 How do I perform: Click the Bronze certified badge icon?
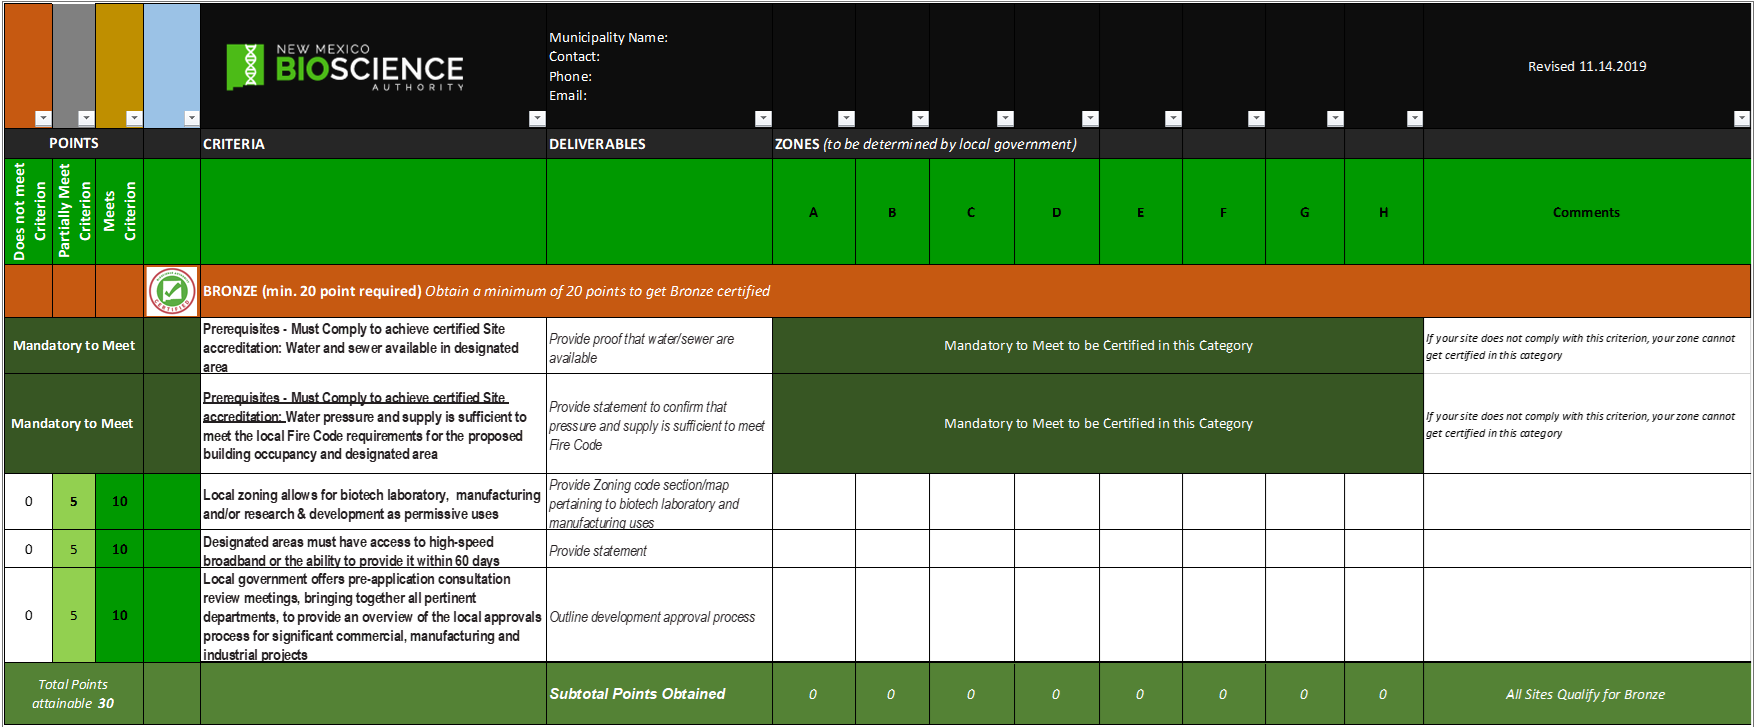pyautogui.click(x=172, y=291)
